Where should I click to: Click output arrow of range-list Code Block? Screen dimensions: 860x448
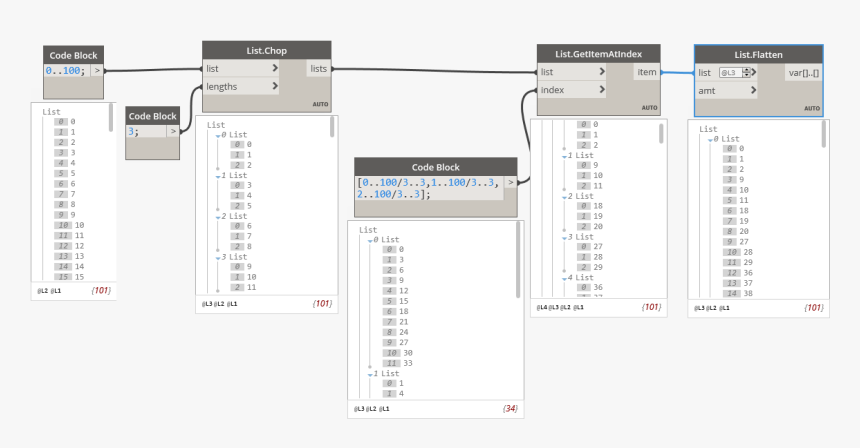(x=510, y=182)
